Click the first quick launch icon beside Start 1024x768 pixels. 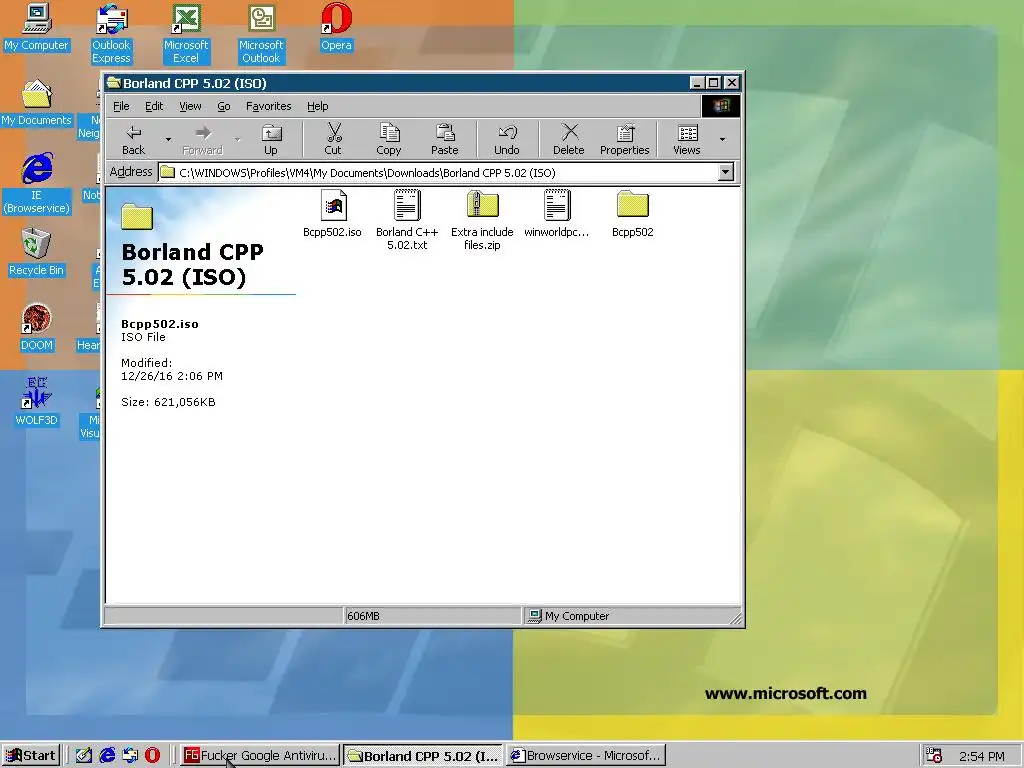84,756
